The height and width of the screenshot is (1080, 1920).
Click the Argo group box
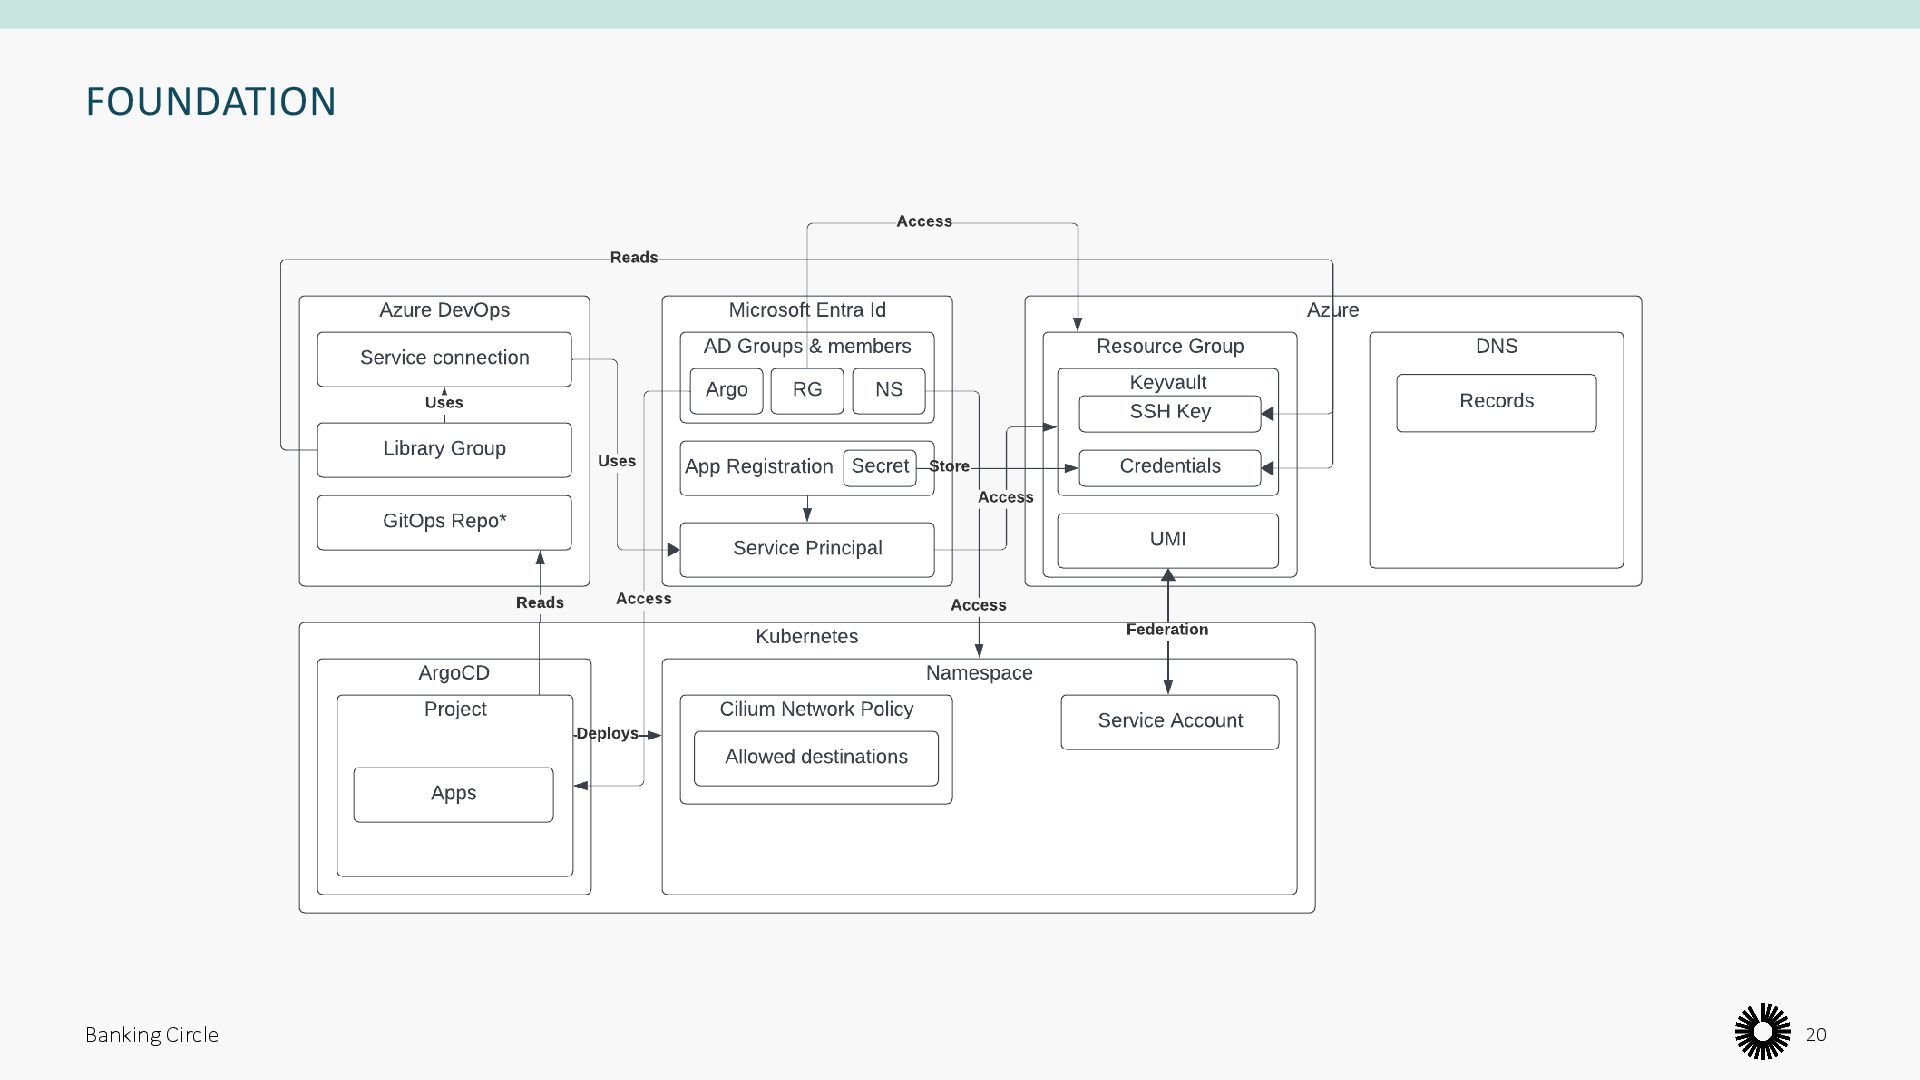point(726,390)
